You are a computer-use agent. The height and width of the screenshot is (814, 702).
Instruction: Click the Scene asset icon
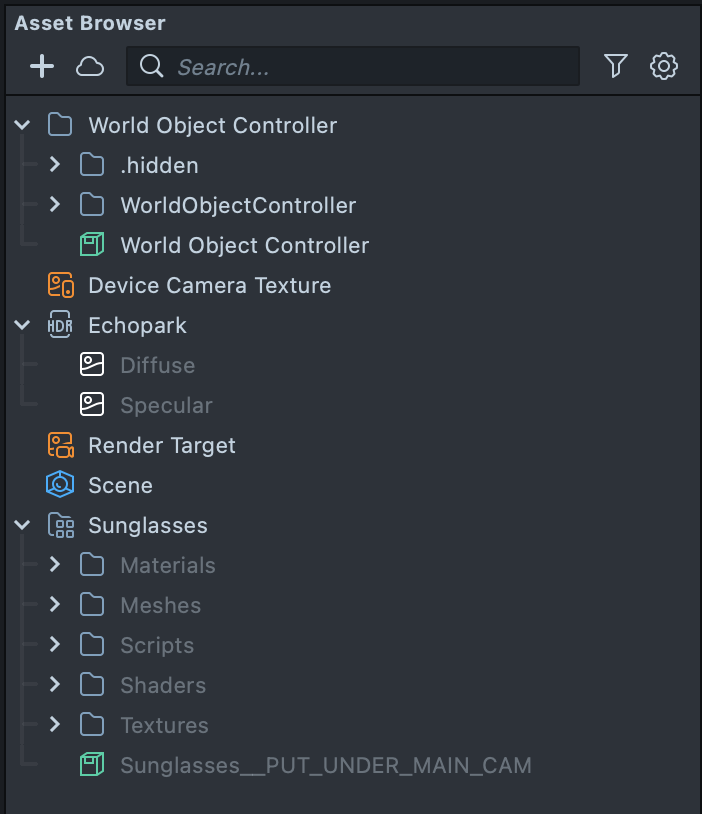coord(61,485)
